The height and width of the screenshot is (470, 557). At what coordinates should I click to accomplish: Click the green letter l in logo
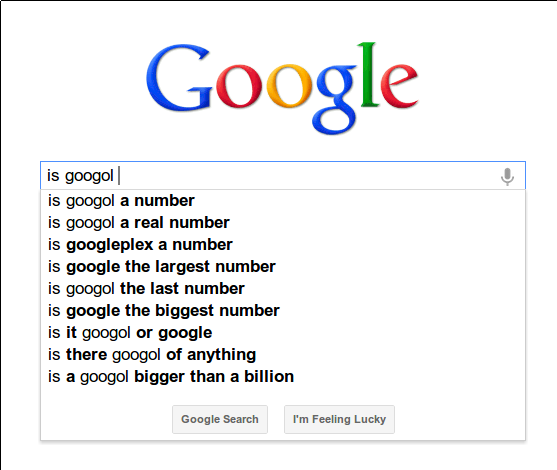pos(368,74)
